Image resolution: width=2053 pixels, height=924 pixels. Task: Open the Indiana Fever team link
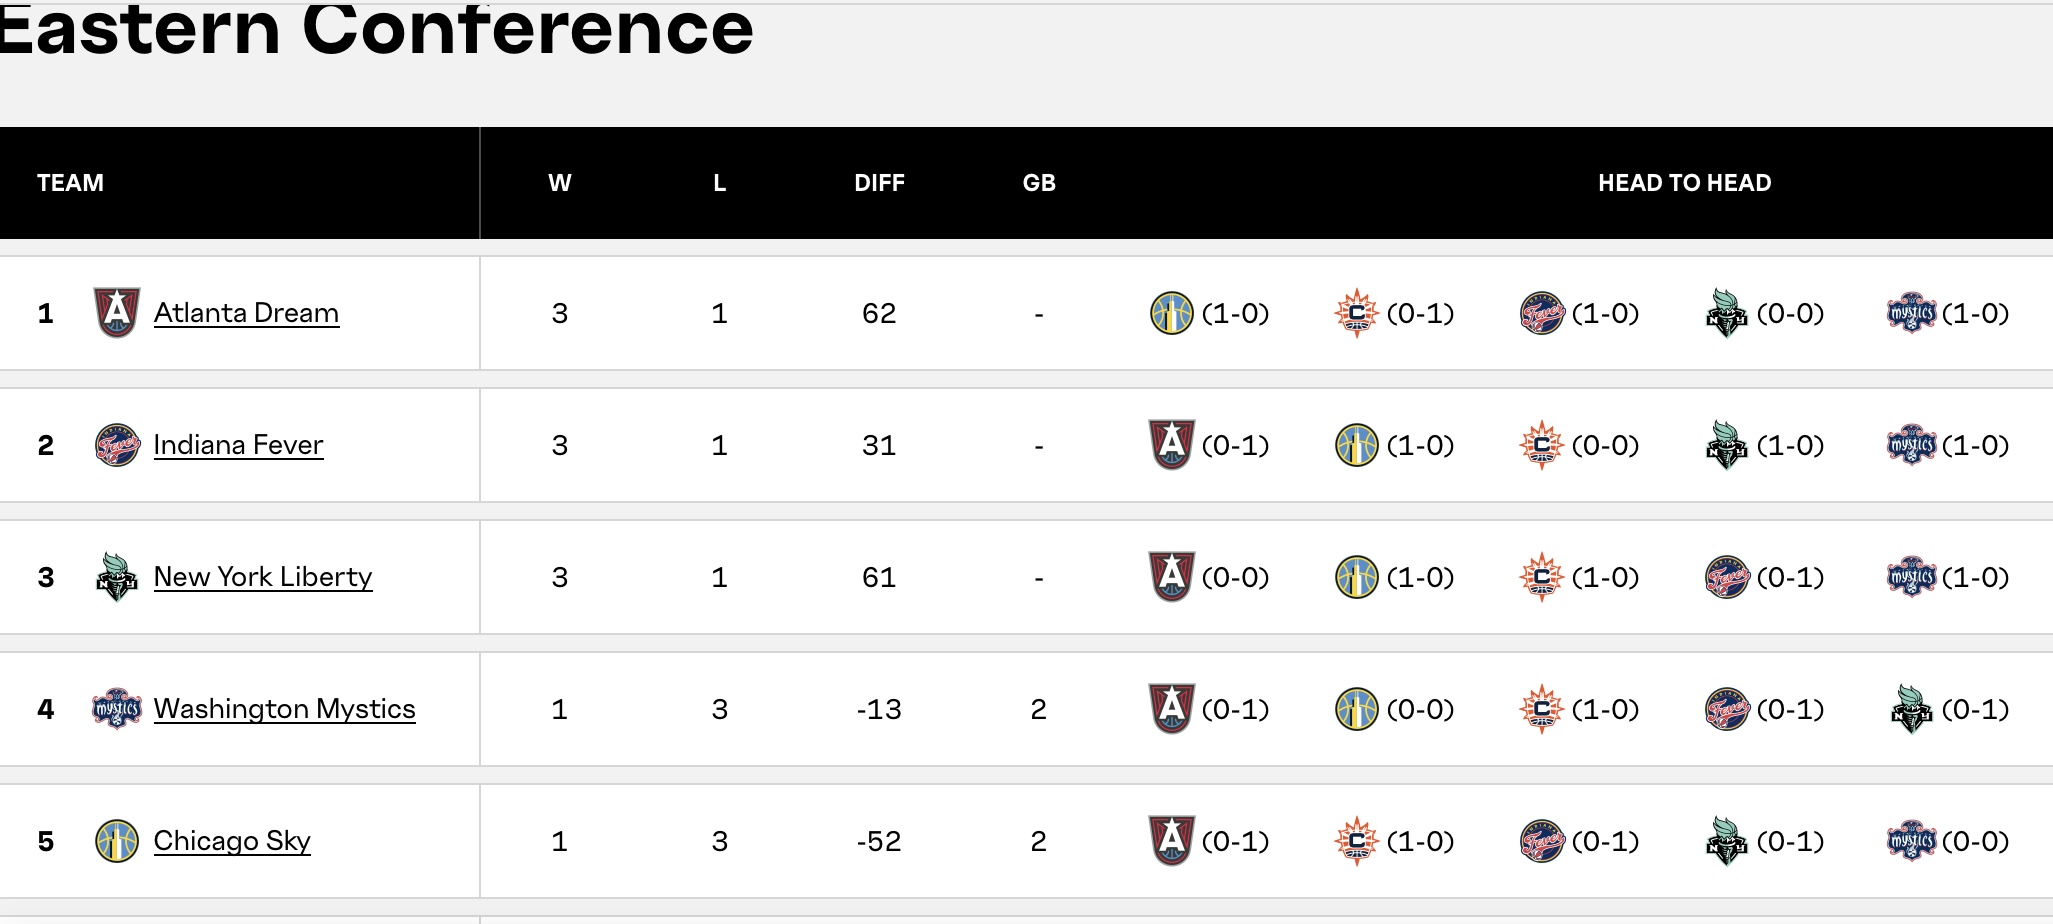tap(238, 445)
